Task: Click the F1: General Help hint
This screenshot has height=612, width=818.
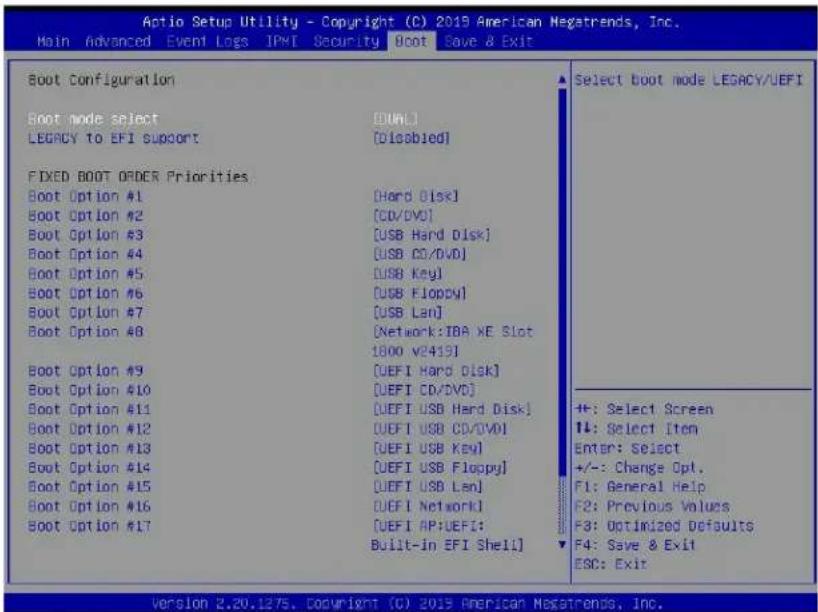Action: click(x=640, y=487)
